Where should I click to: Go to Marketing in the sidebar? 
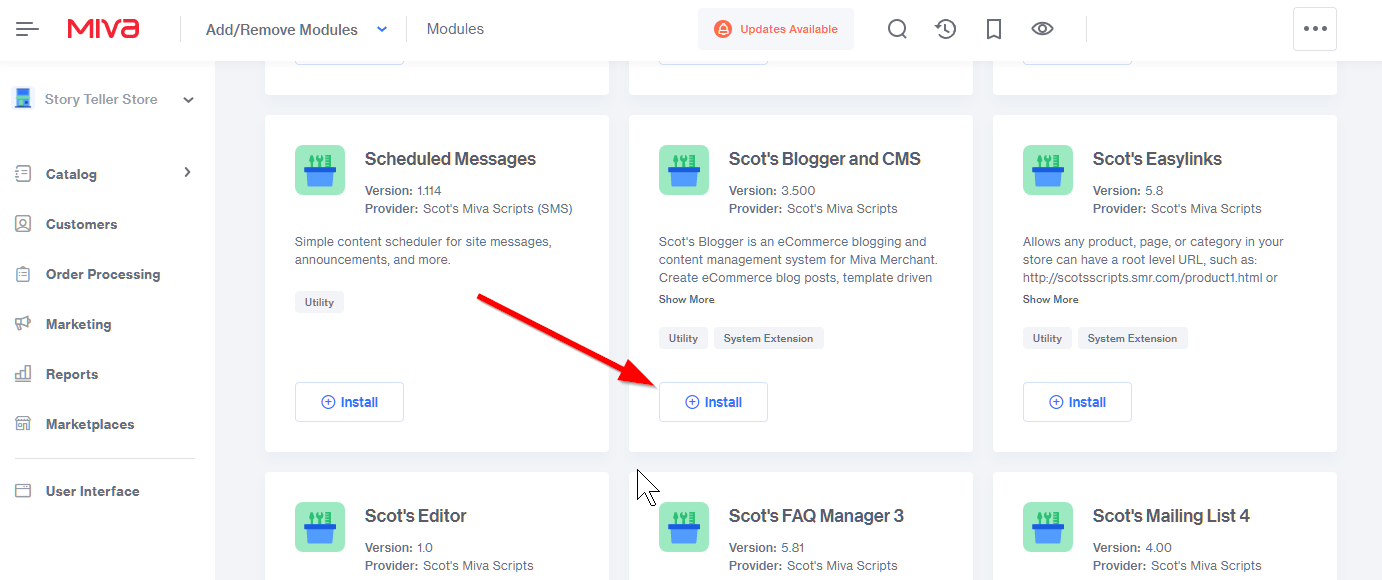click(78, 324)
